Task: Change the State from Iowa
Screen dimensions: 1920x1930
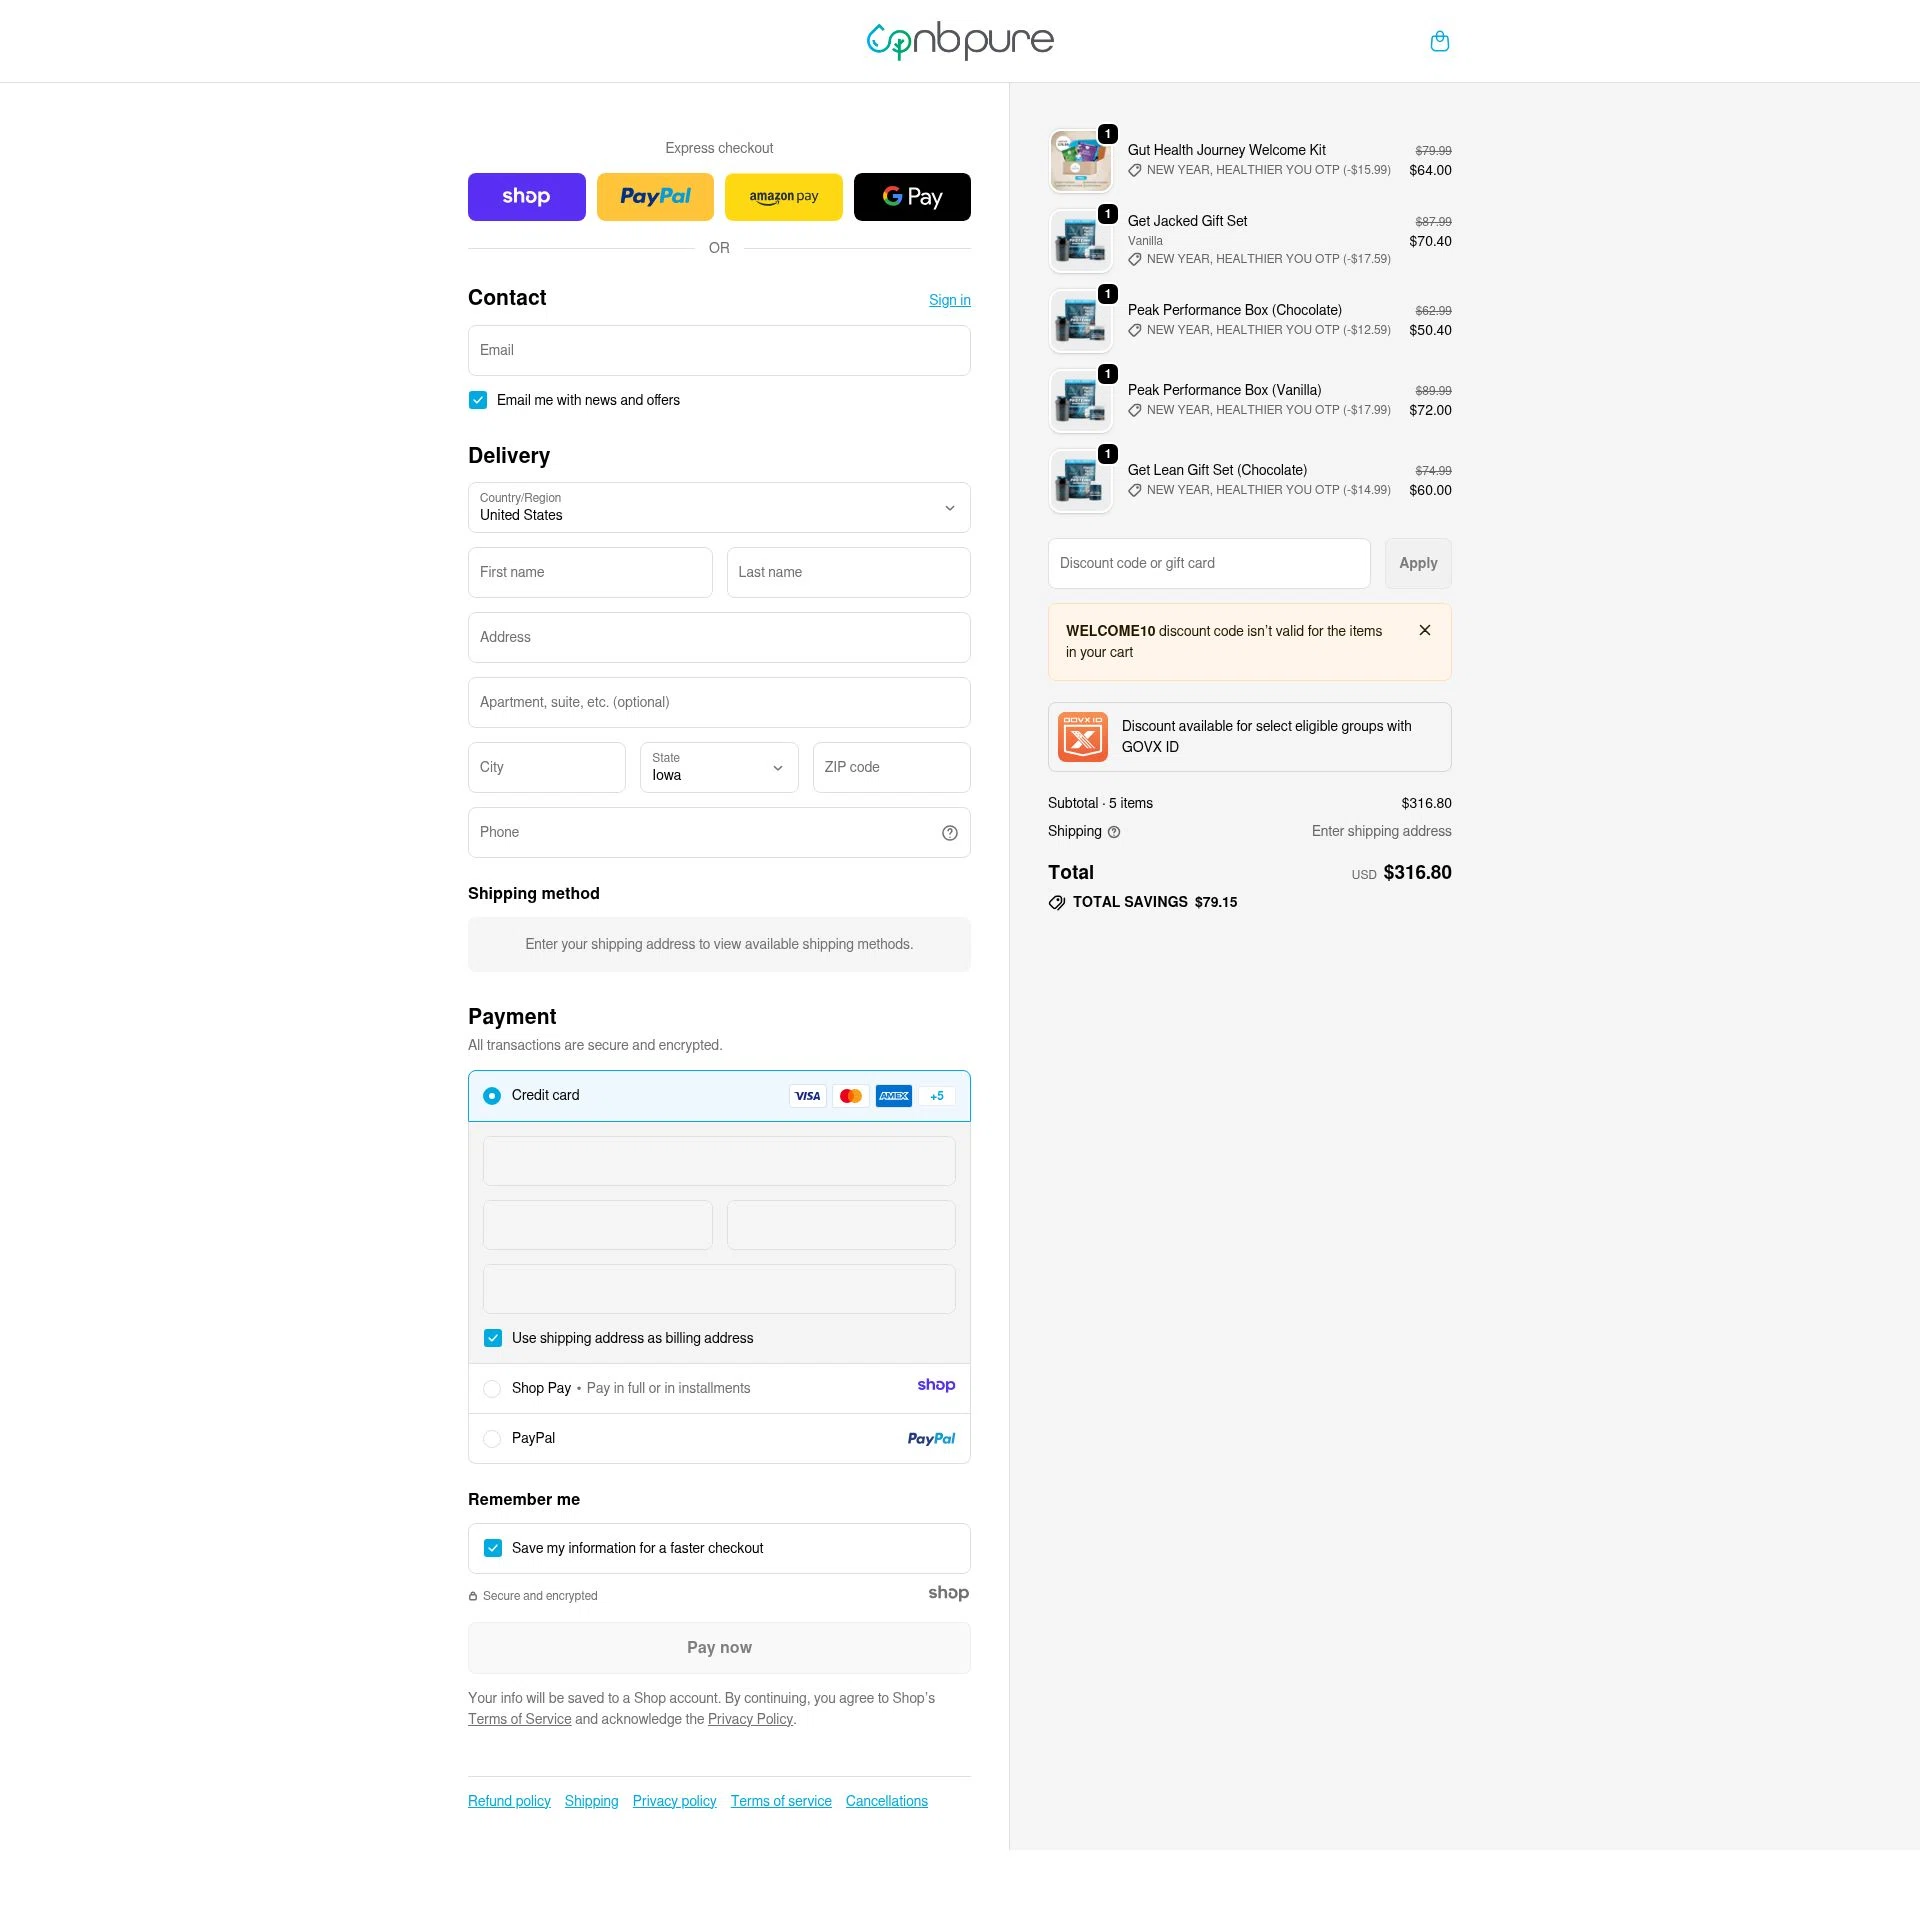Action: pyautogui.click(x=718, y=768)
